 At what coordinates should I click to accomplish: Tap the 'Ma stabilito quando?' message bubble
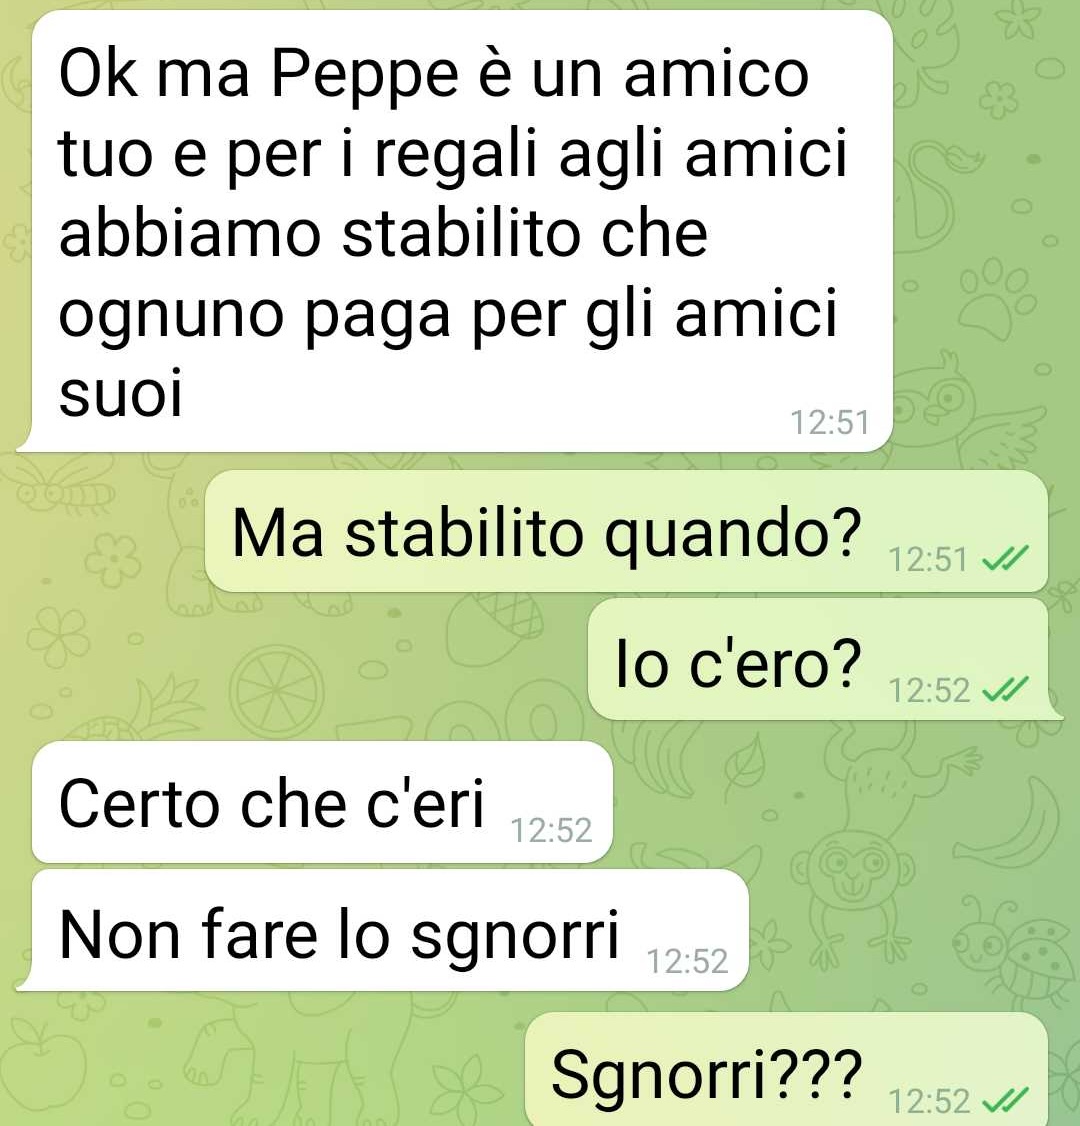(x=626, y=531)
